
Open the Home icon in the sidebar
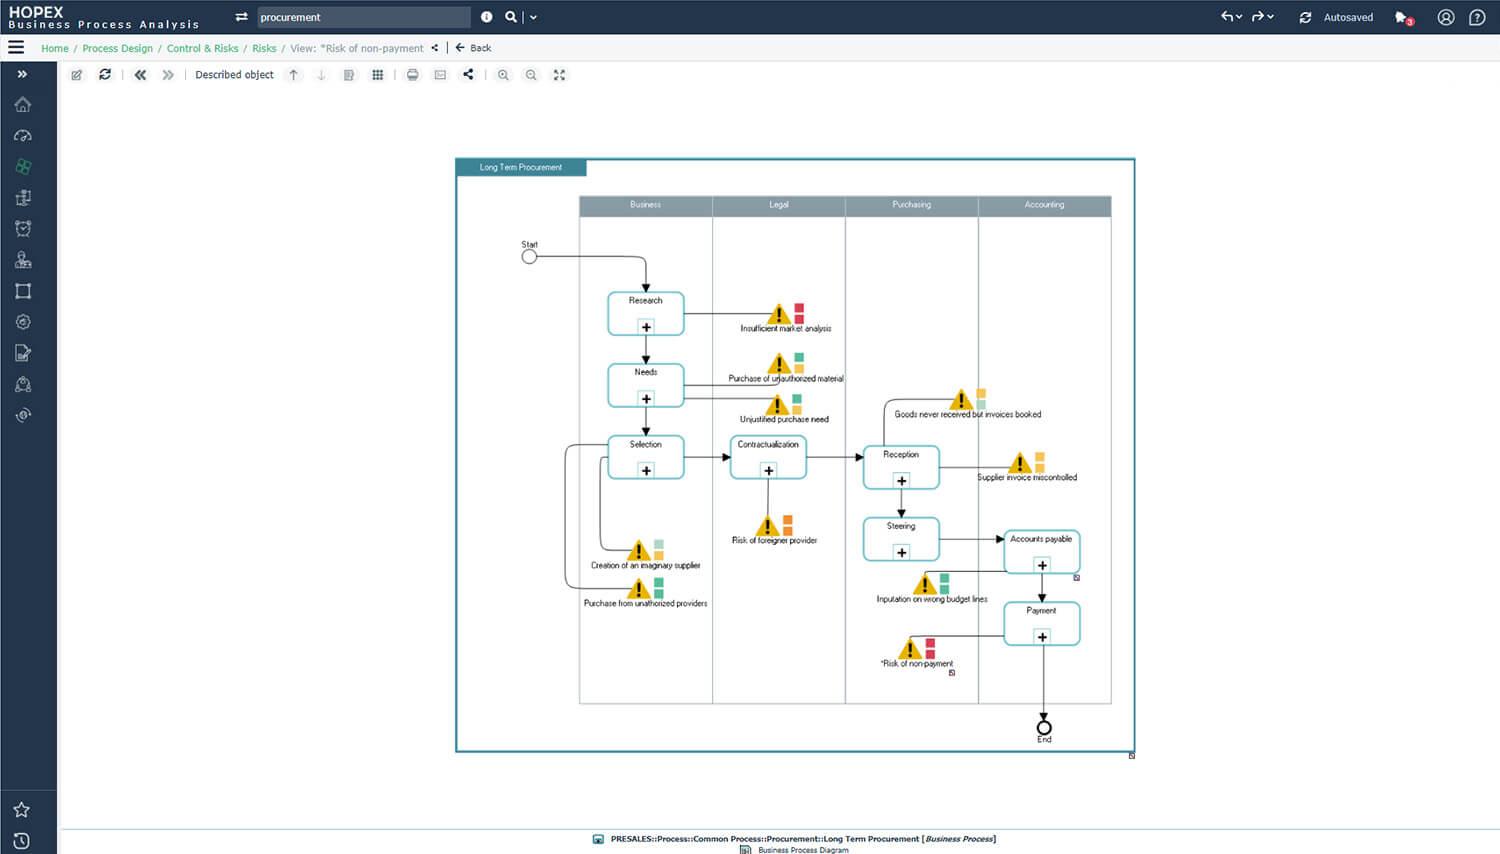[x=23, y=104]
